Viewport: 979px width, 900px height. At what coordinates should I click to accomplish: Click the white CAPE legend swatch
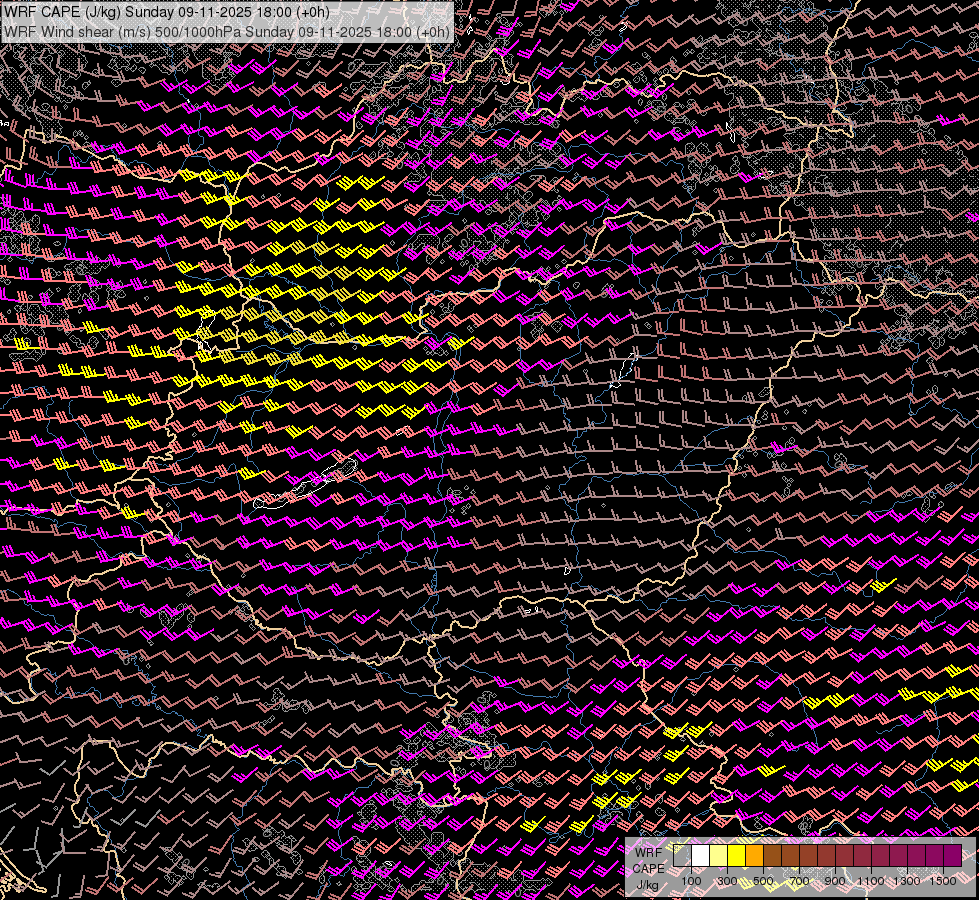coord(700,856)
